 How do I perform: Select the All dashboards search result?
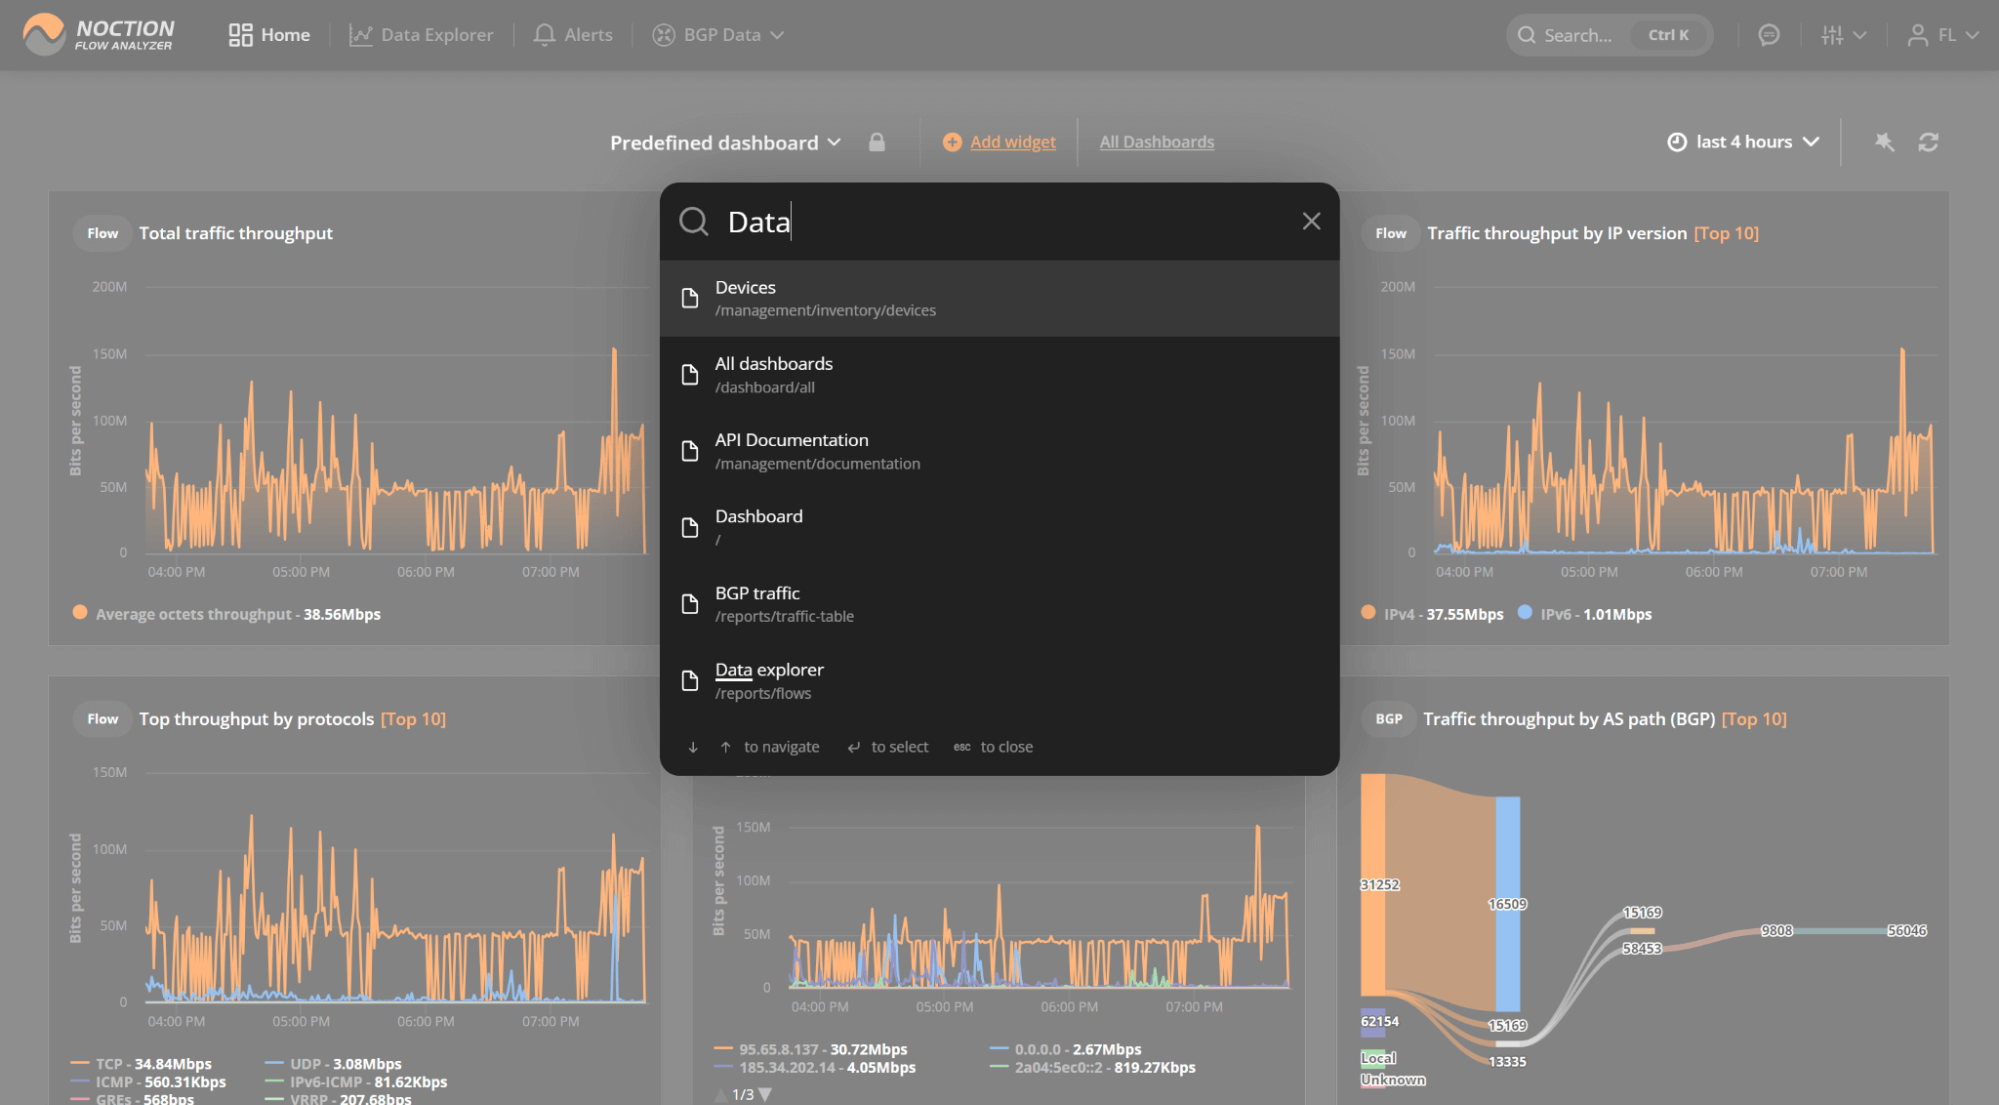[x=999, y=375]
